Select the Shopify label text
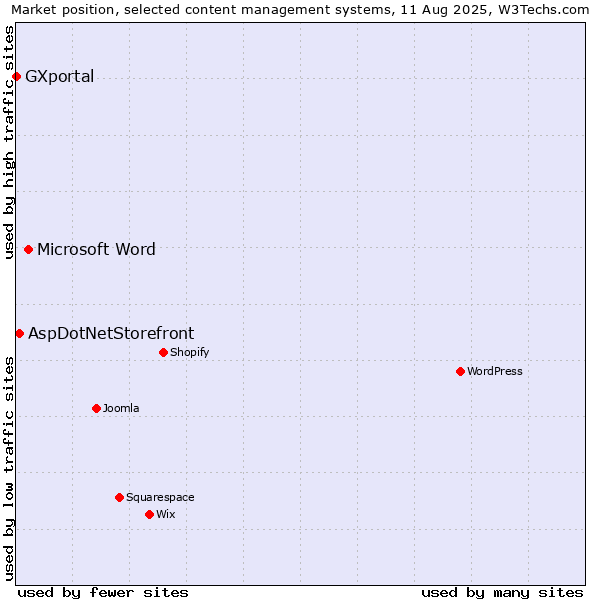The width and height of the screenshot is (600, 600). click(x=189, y=352)
